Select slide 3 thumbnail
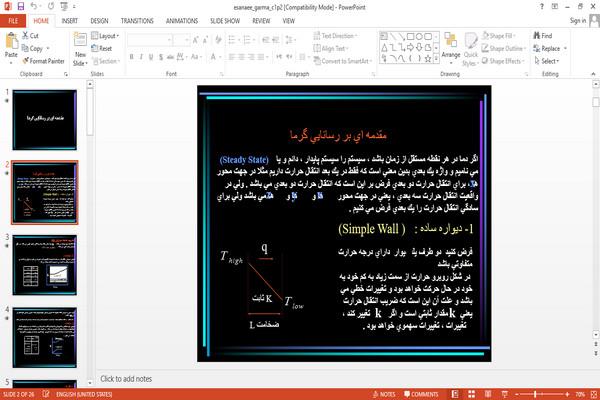This screenshot has width=600, height=400. pyautogui.click(x=44, y=265)
